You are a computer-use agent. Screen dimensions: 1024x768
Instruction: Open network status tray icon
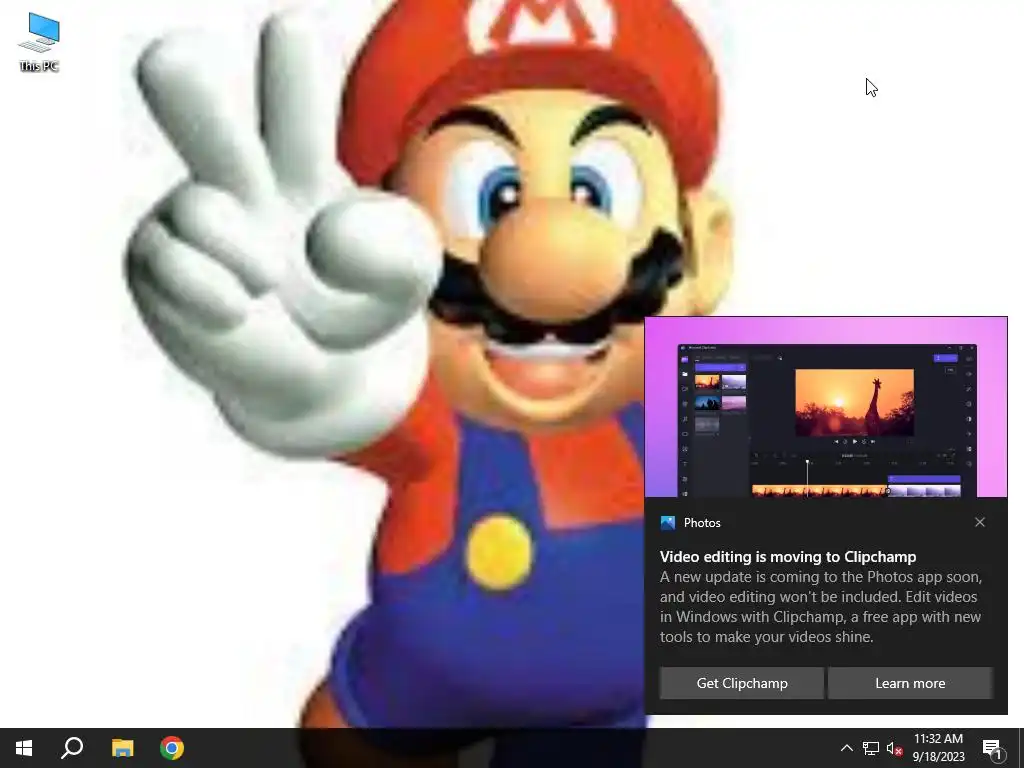tap(871, 748)
